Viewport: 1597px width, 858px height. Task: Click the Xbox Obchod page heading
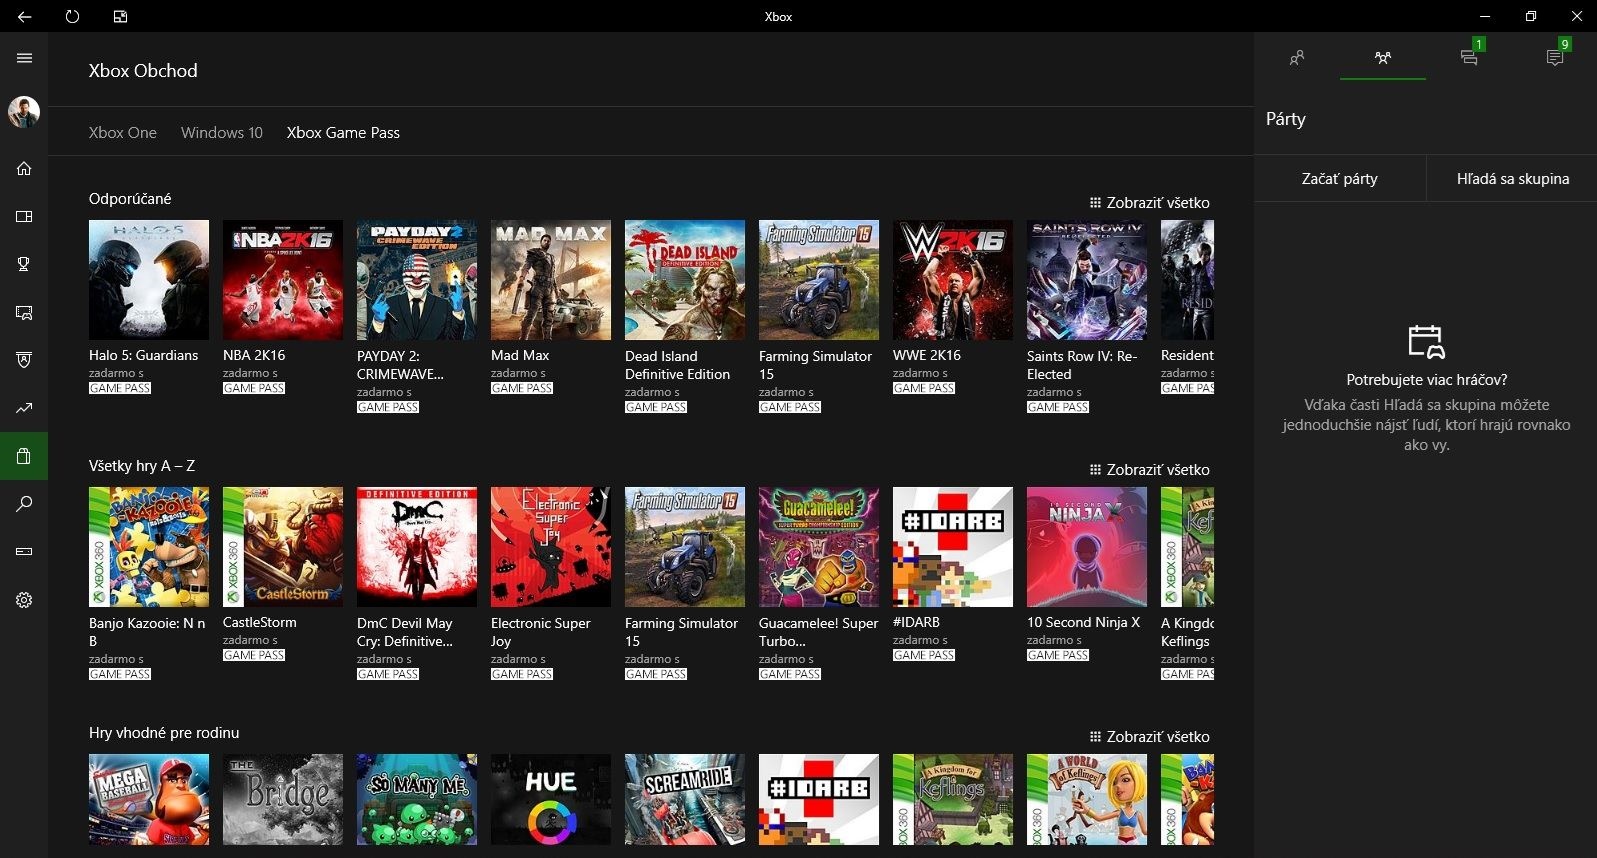(143, 71)
